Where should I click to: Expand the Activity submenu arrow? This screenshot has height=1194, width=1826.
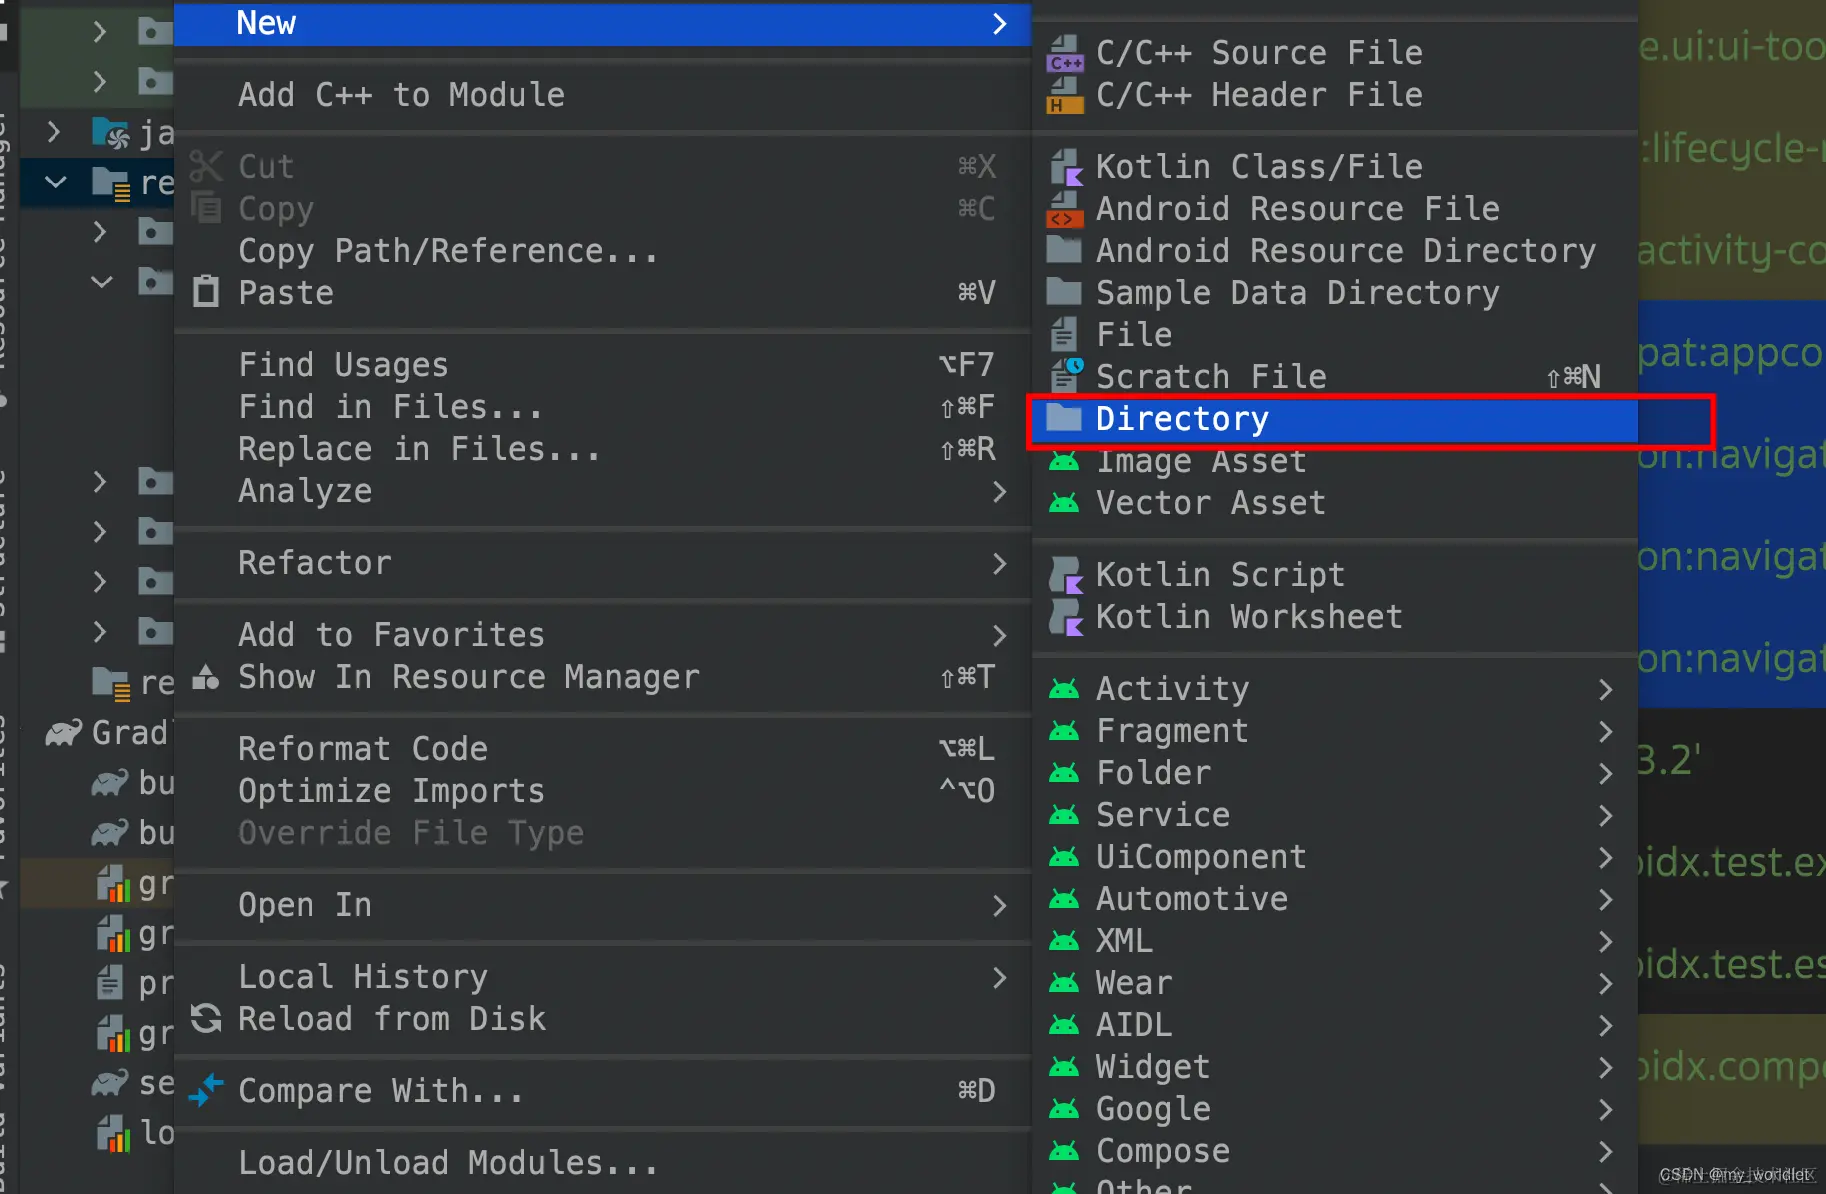pos(1605,689)
